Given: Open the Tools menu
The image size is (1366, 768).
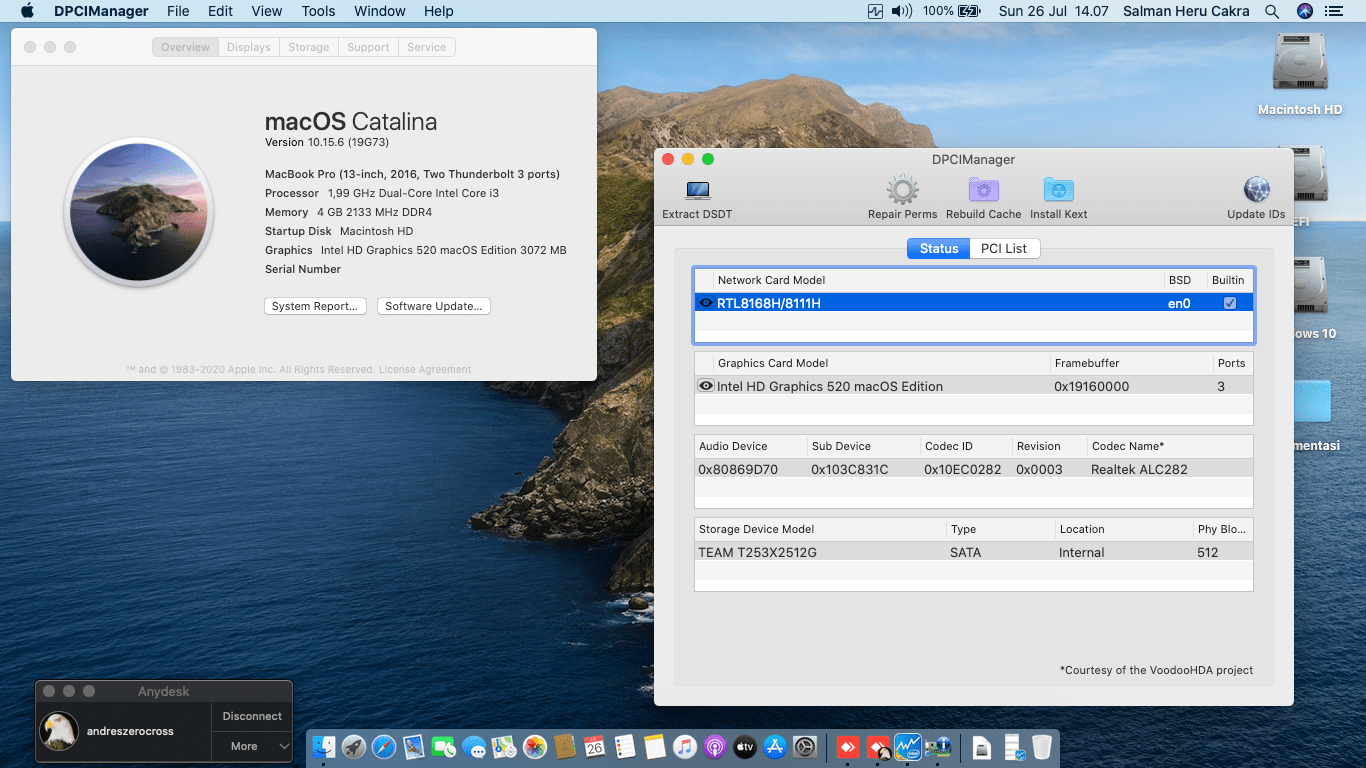Looking at the screenshot, I should (318, 11).
